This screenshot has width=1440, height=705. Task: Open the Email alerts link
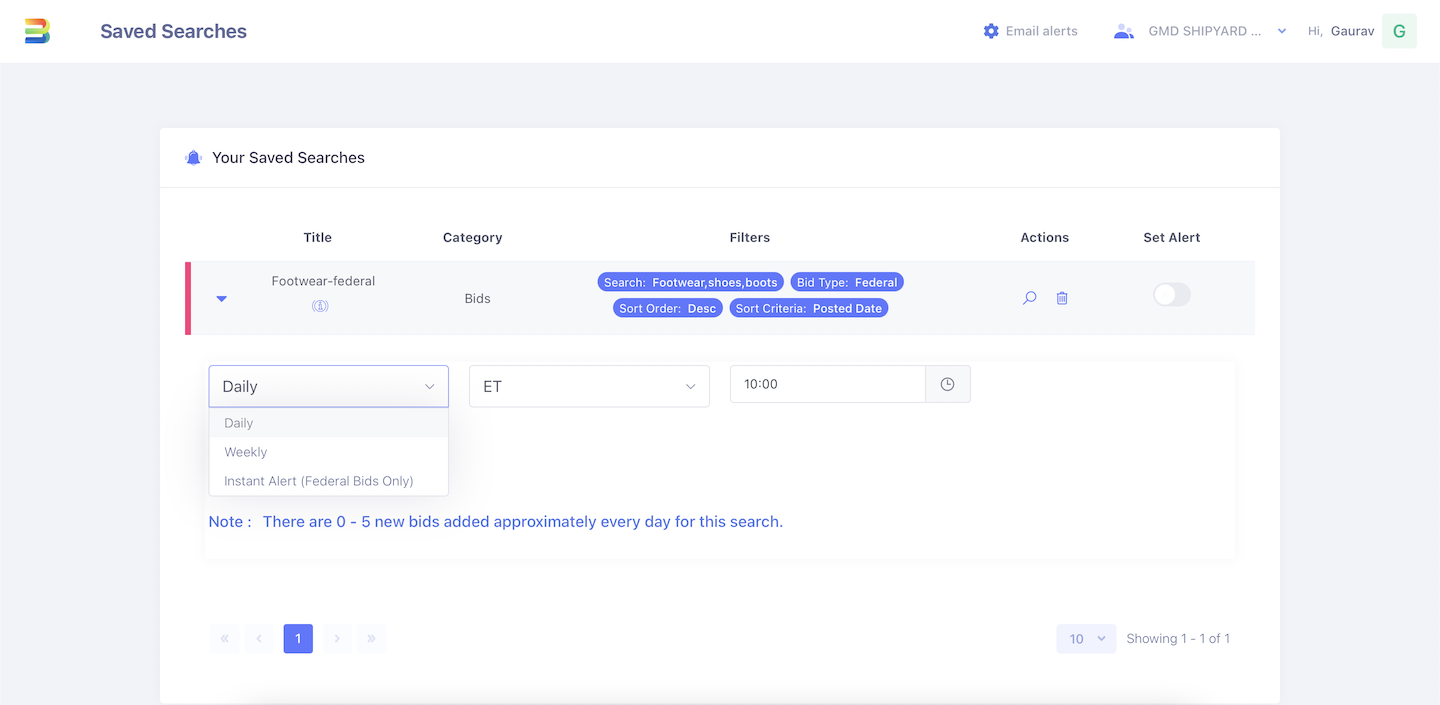pos(1041,30)
